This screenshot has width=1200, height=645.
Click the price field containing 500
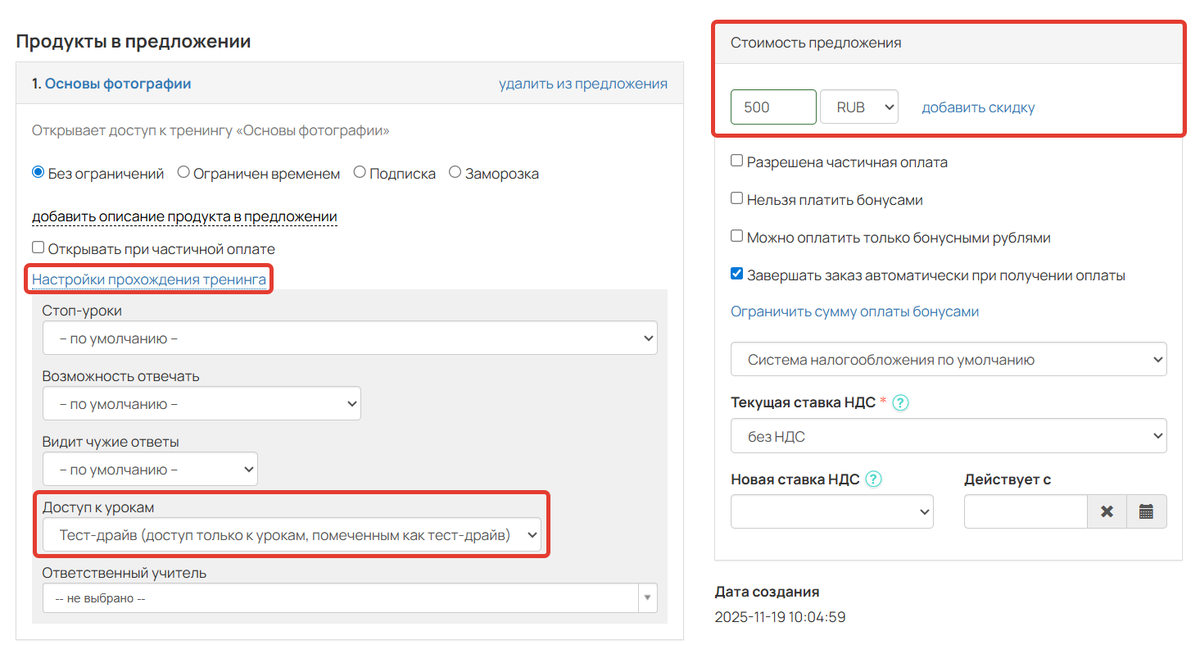click(773, 107)
